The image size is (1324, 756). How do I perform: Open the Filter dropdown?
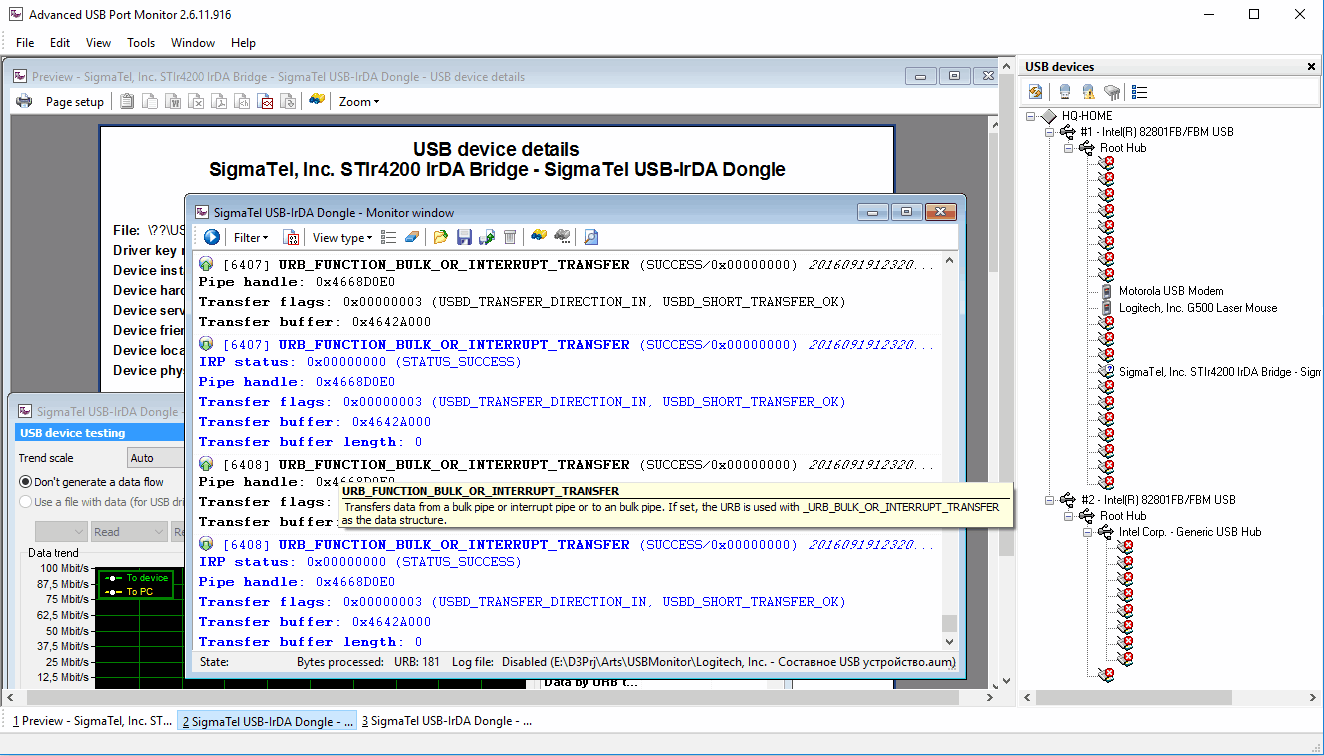251,238
